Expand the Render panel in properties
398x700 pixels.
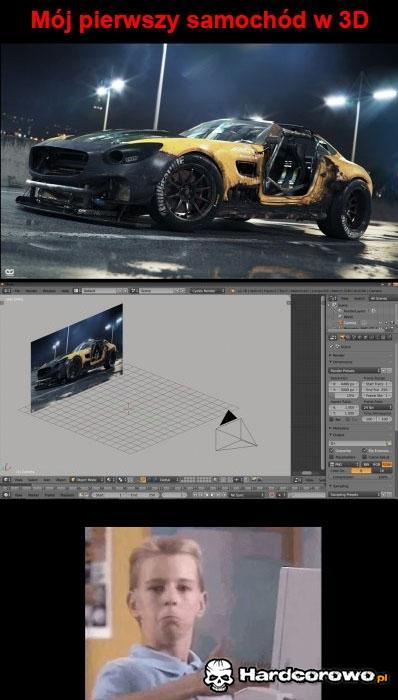coord(338,355)
